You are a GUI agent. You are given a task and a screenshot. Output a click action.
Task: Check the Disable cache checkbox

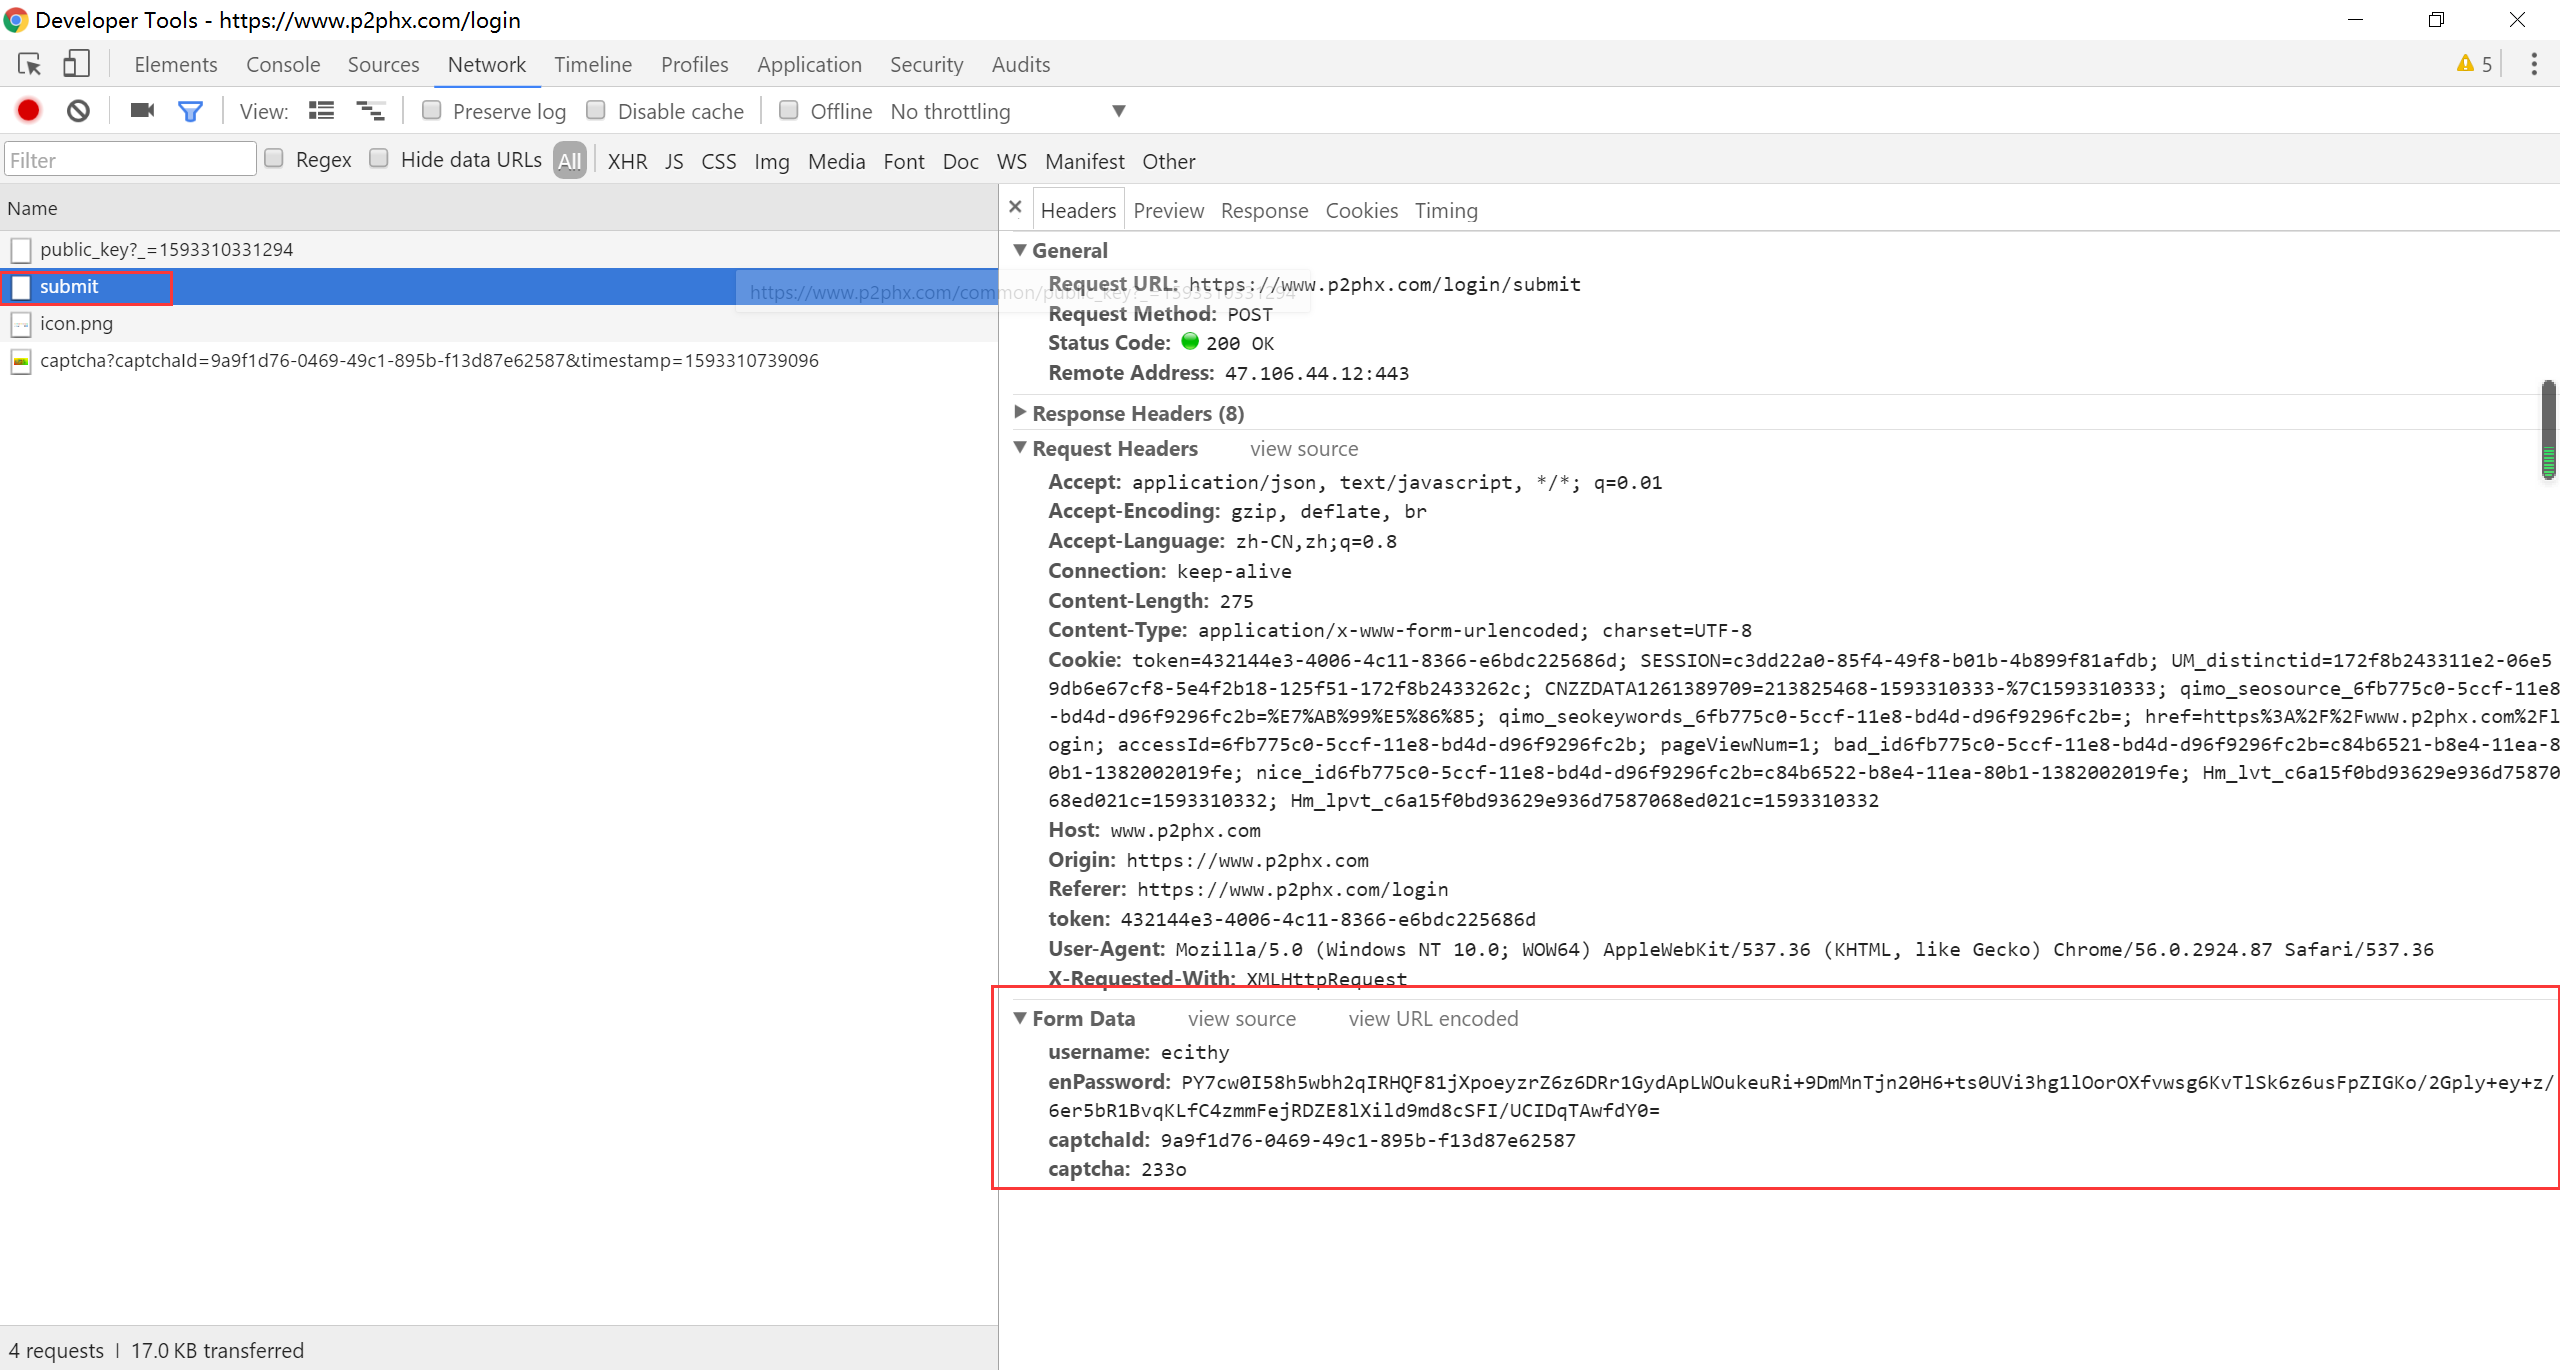pyautogui.click(x=596, y=110)
